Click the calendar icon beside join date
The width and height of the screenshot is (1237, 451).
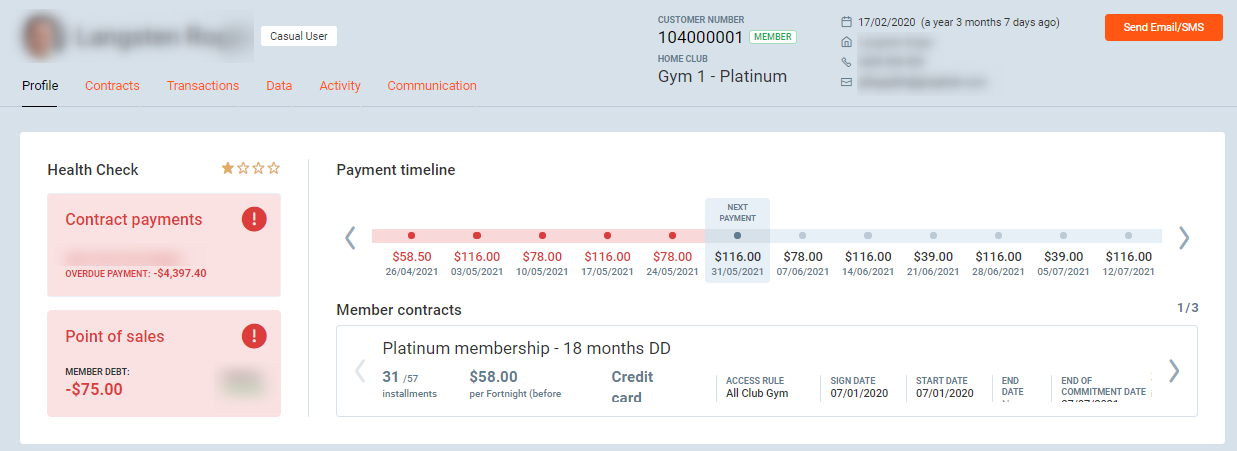click(x=847, y=22)
